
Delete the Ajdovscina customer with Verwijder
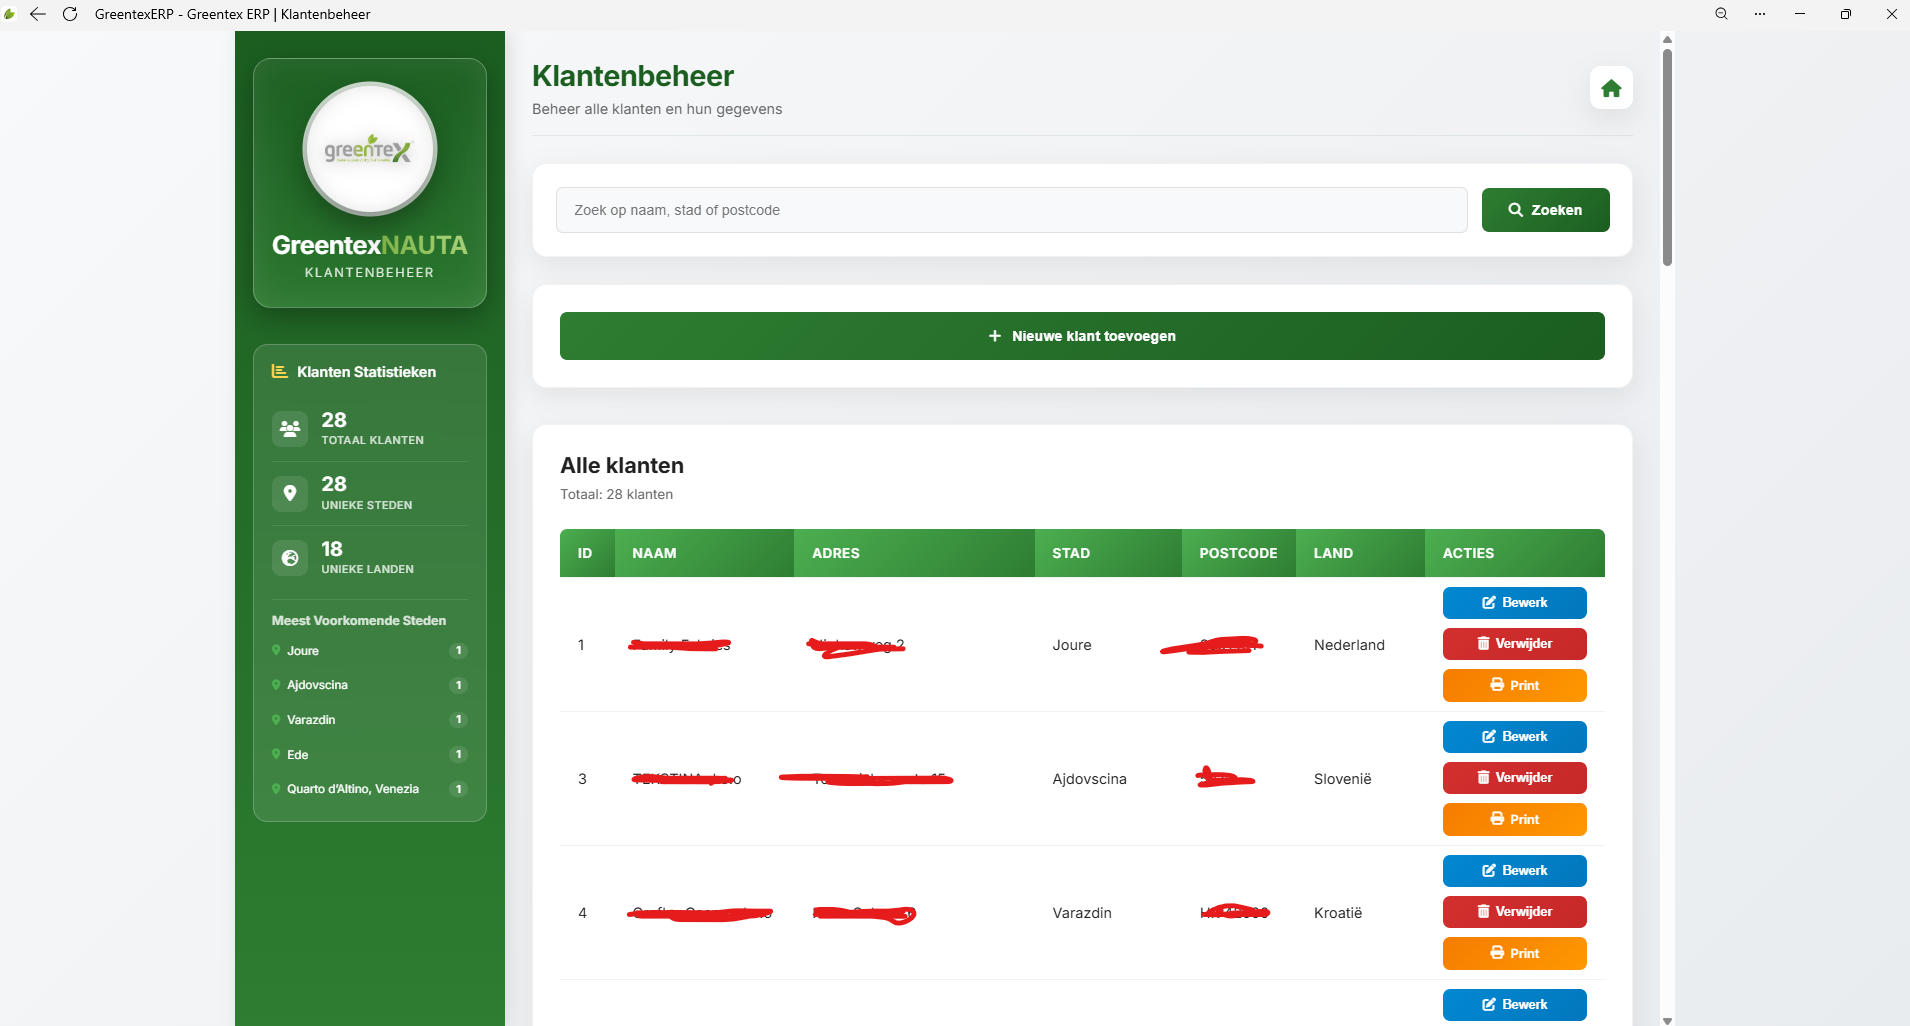pos(1514,778)
